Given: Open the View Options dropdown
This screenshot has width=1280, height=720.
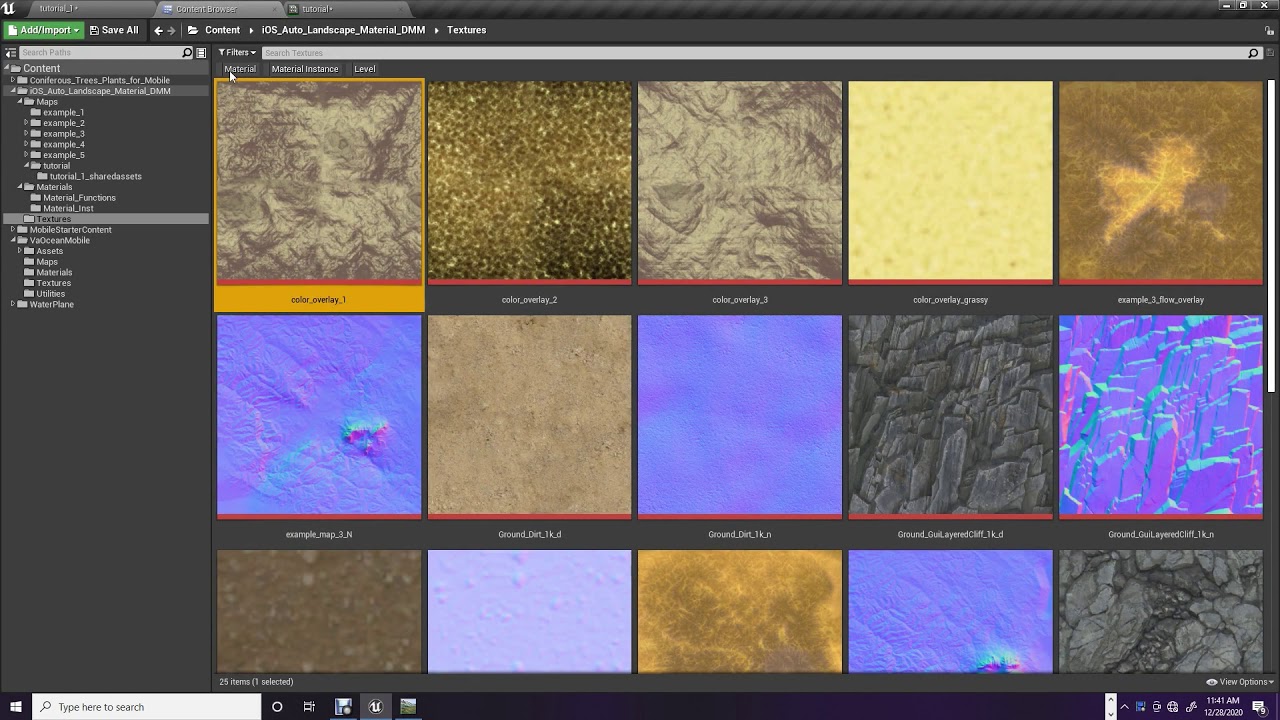Looking at the screenshot, I should 1240,682.
